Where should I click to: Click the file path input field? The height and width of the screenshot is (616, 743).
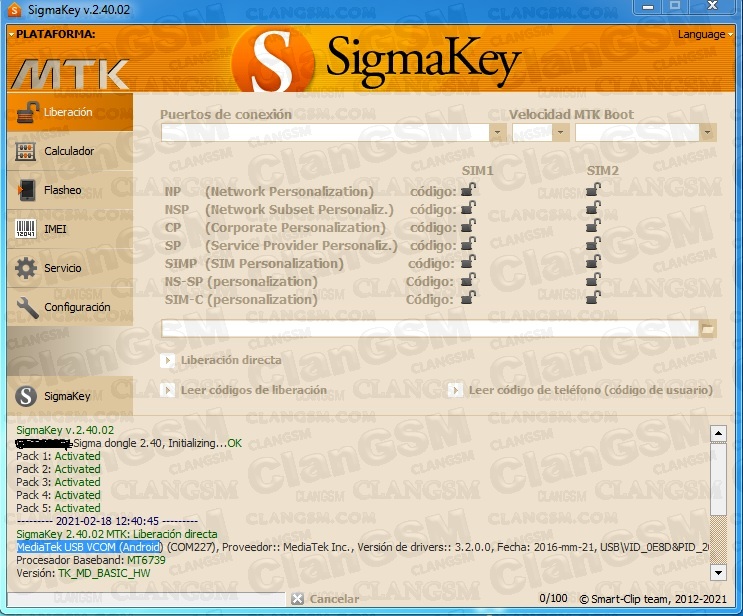pos(430,328)
